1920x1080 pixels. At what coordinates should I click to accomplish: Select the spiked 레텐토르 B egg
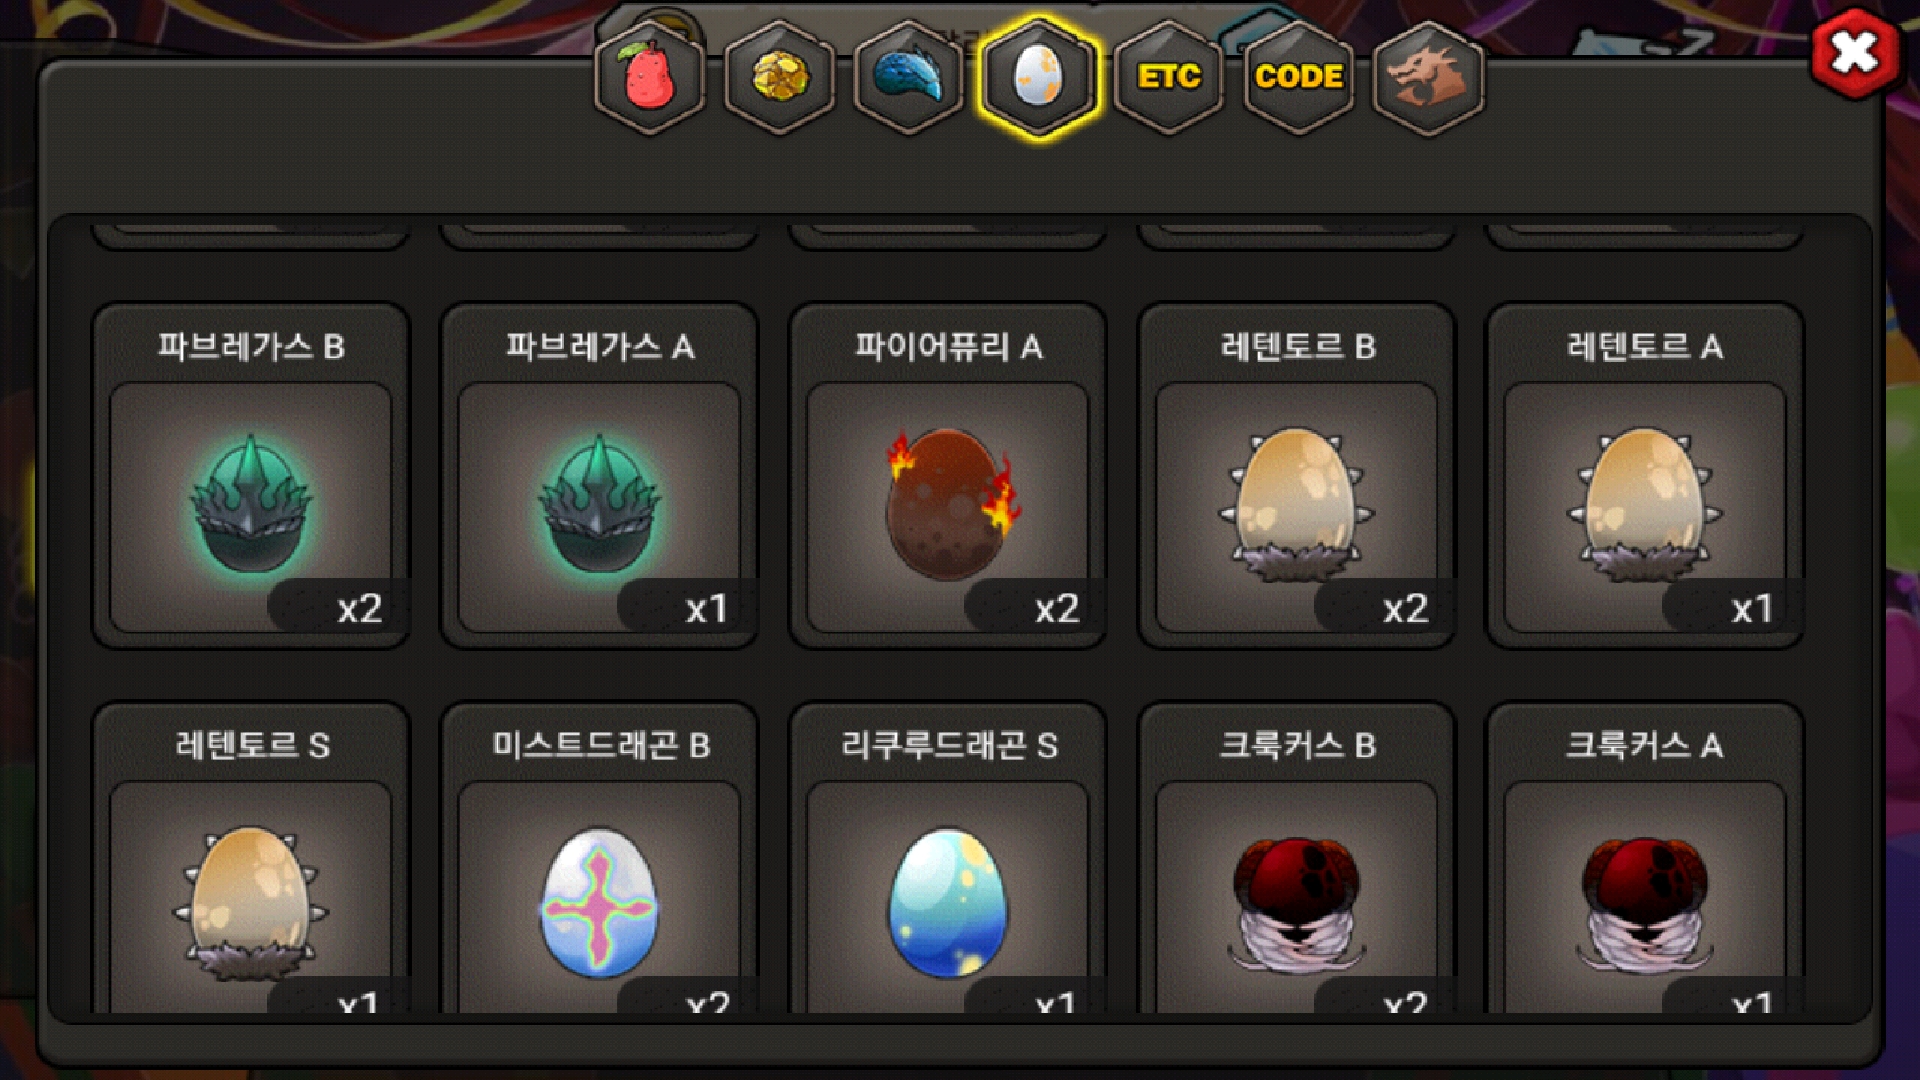coord(1297,476)
